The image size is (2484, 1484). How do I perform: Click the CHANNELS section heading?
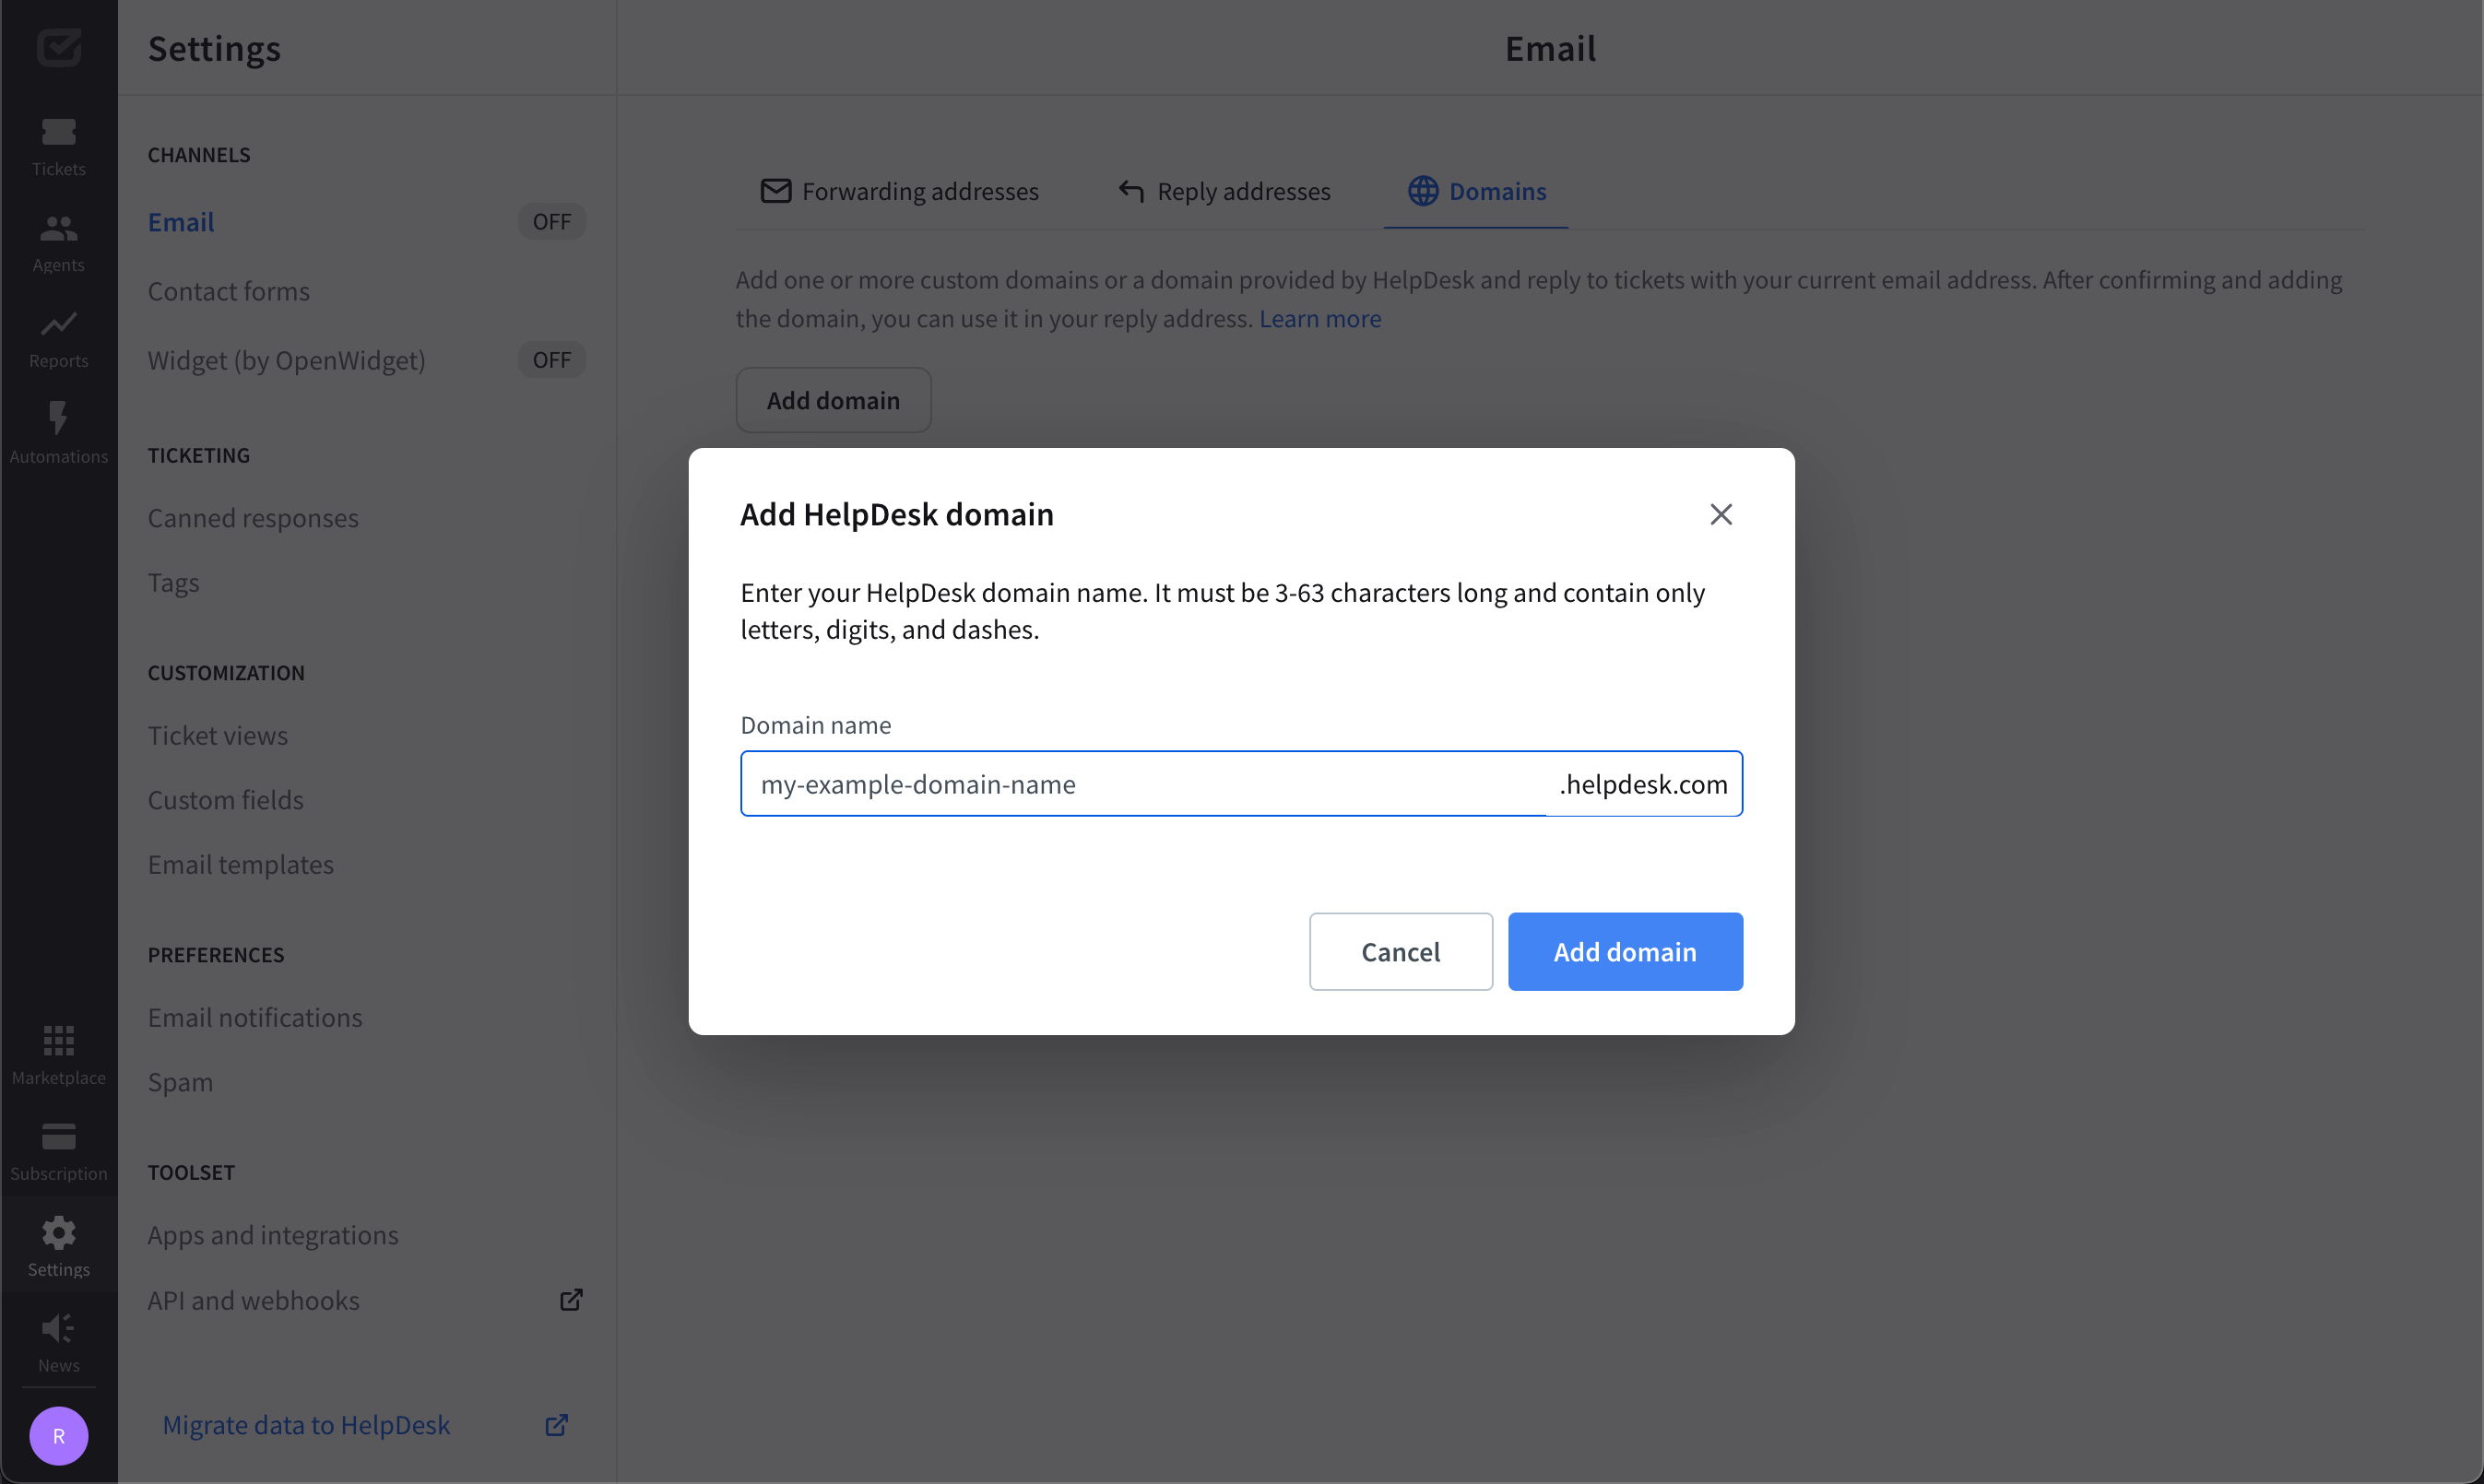tap(199, 155)
